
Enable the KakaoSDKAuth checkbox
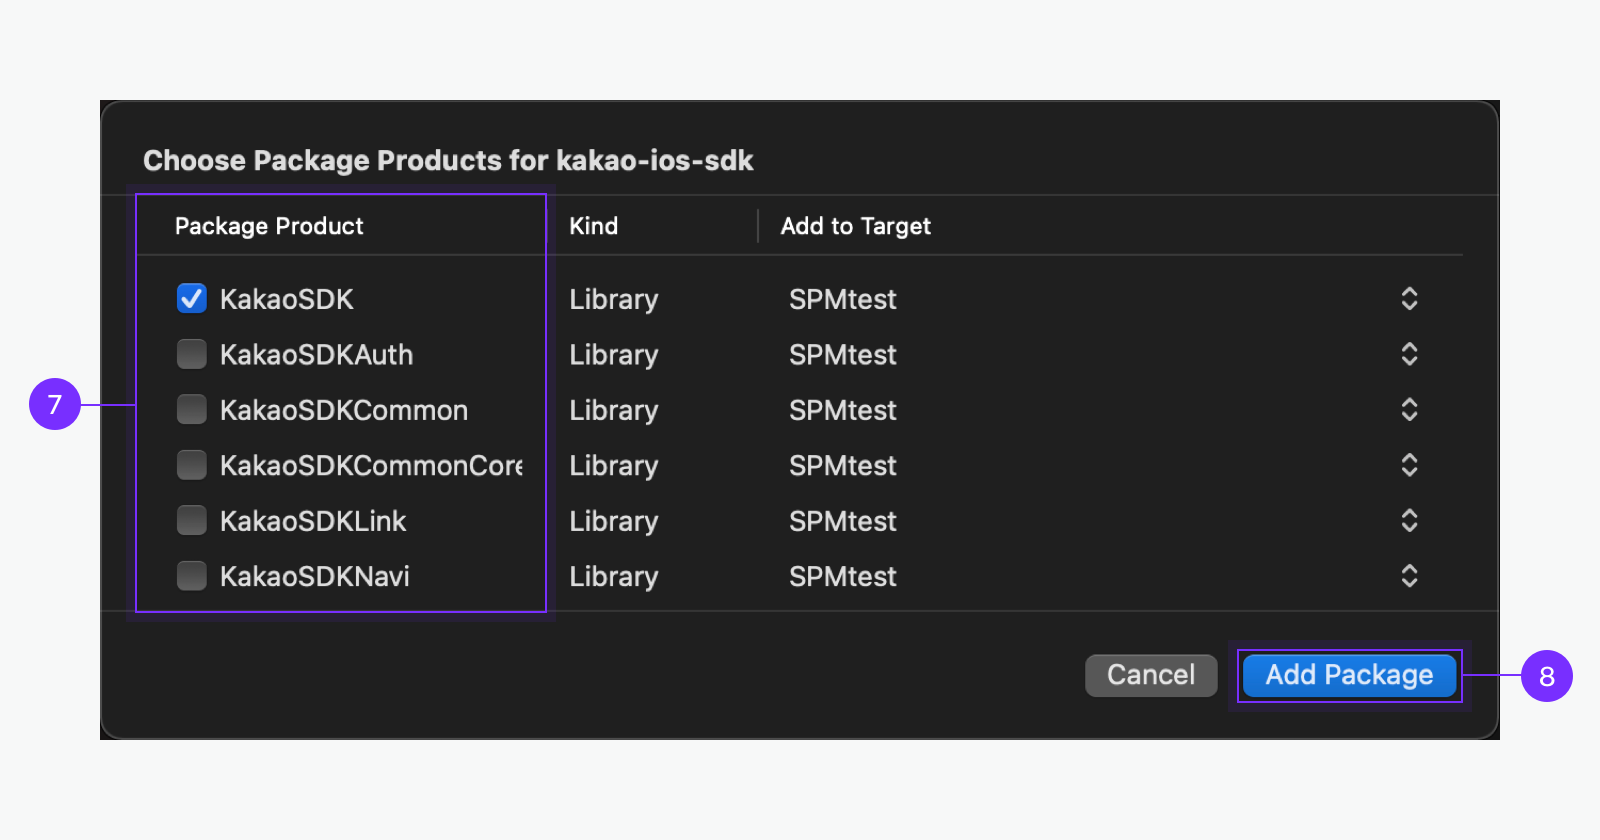tap(191, 354)
